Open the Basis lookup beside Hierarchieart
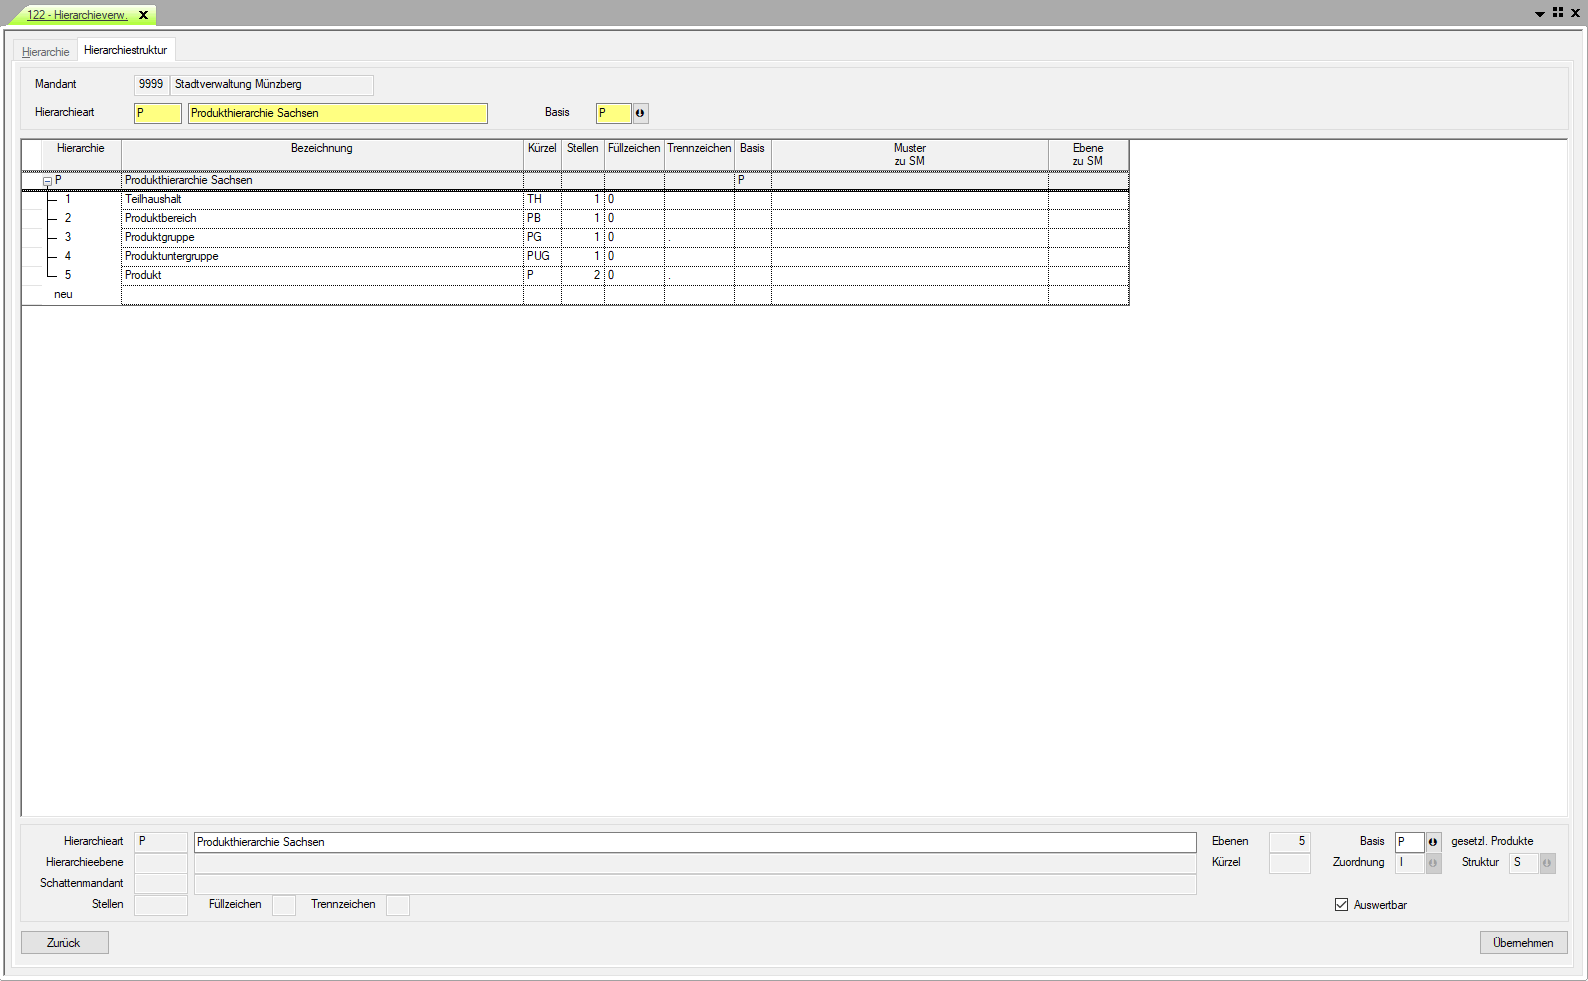Viewport: 1588px width, 981px height. (640, 113)
